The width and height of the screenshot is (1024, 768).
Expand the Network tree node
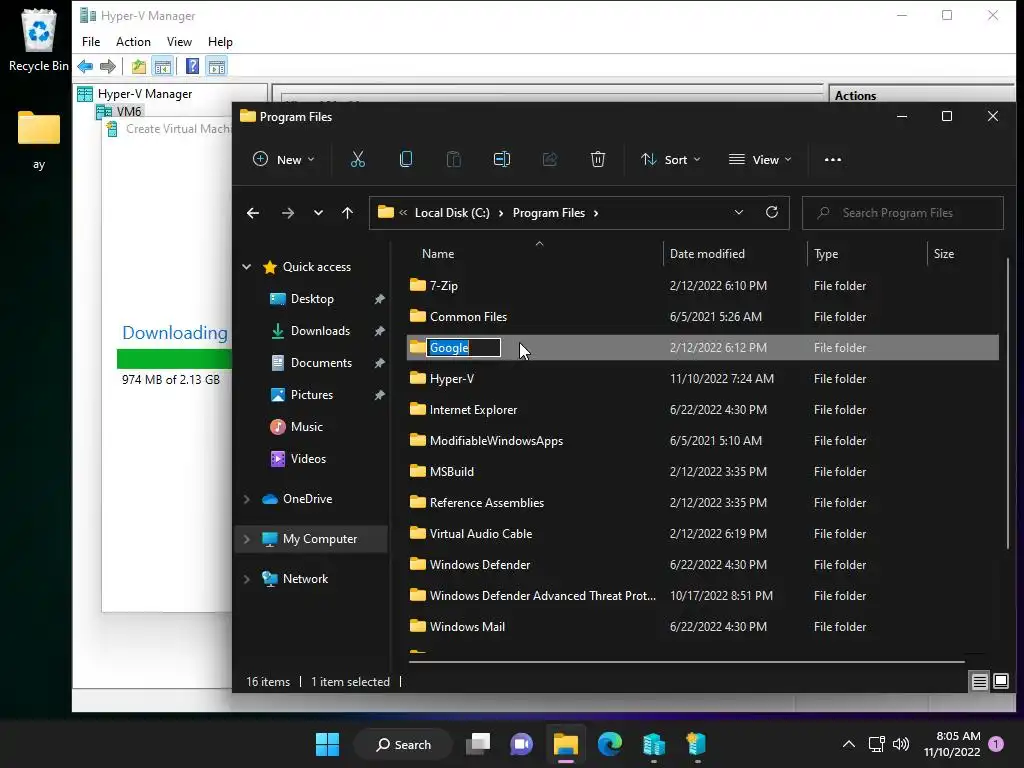pyautogui.click(x=247, y=579)
